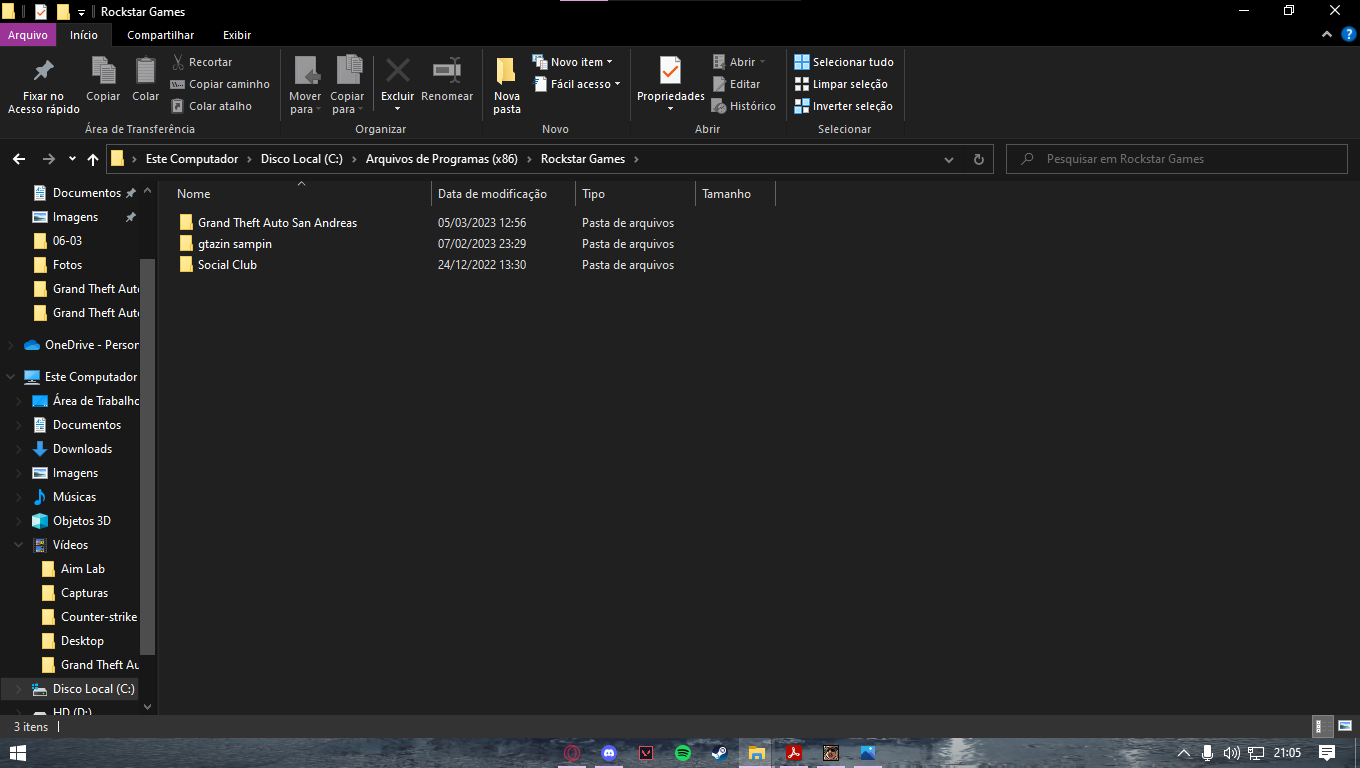Image resolution: width=1360 pixels, height=768 pixels.
Task: Open the volume control in system tray
Action: (x=1231, y=753)
